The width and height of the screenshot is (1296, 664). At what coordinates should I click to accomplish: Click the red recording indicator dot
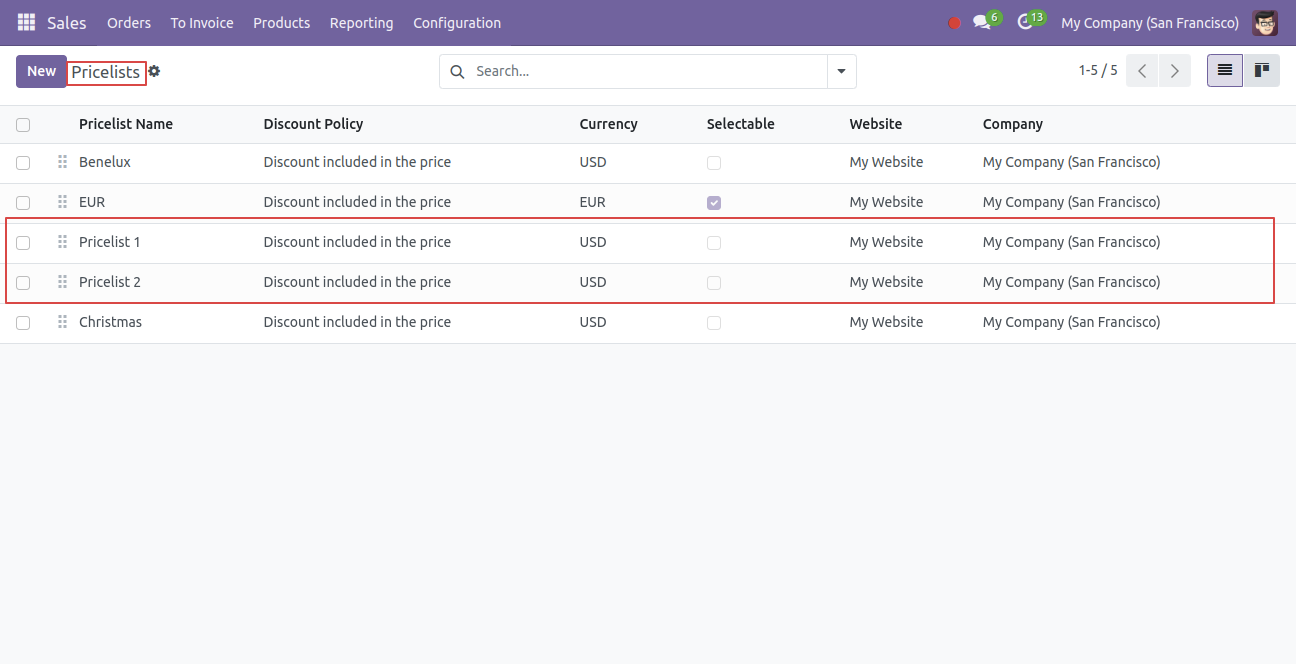click(x=954, y=23)
